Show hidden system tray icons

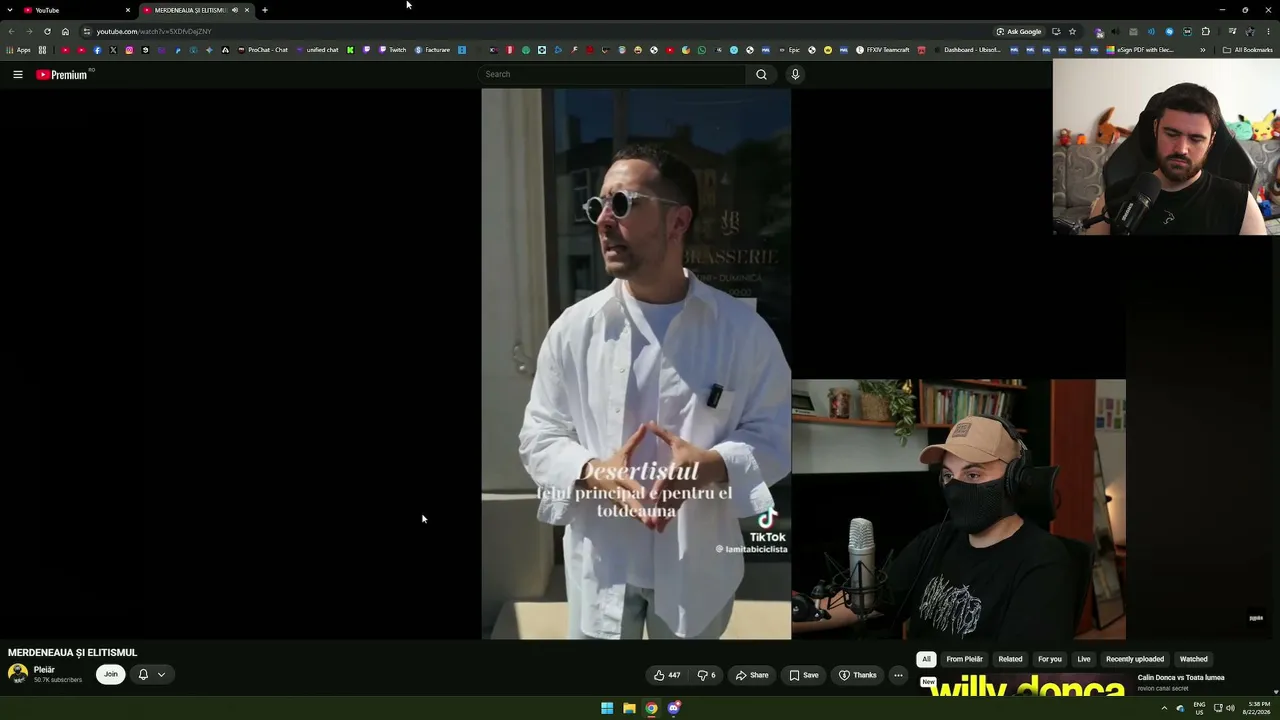click(x=1164, y=708)
